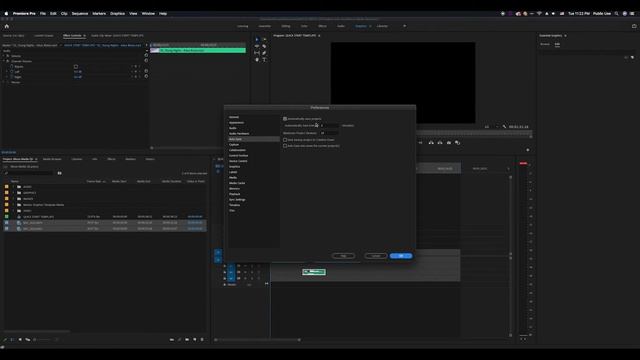
Task: Toggle the stopwatch for the Right parameter
Action: [x=11, y=77]
